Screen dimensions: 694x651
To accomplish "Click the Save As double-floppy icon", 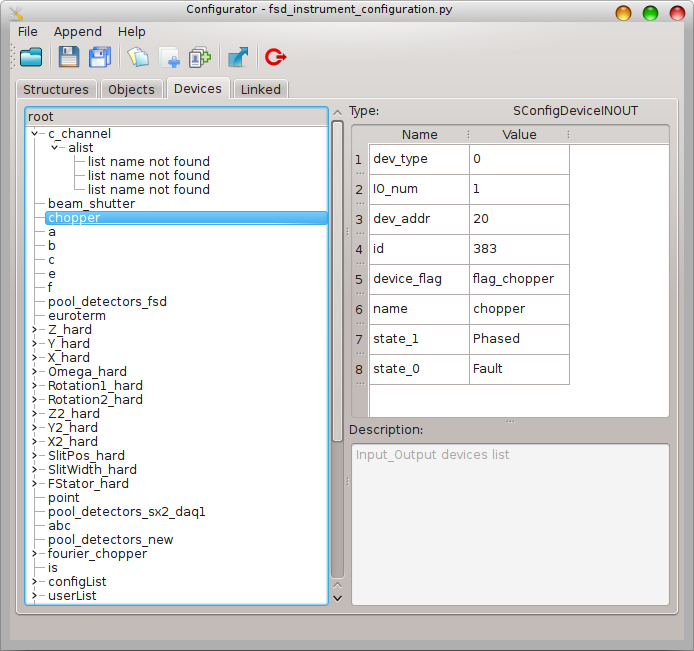I will (100, 57).
